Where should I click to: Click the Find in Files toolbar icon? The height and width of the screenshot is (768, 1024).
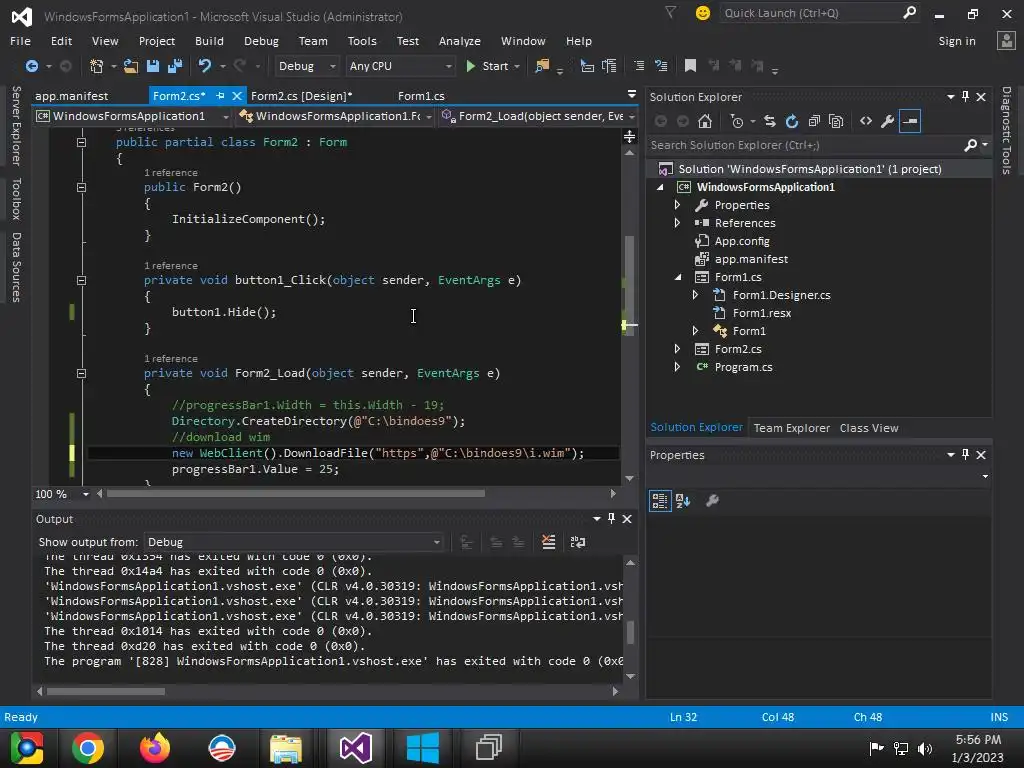(x=542, y=66)
